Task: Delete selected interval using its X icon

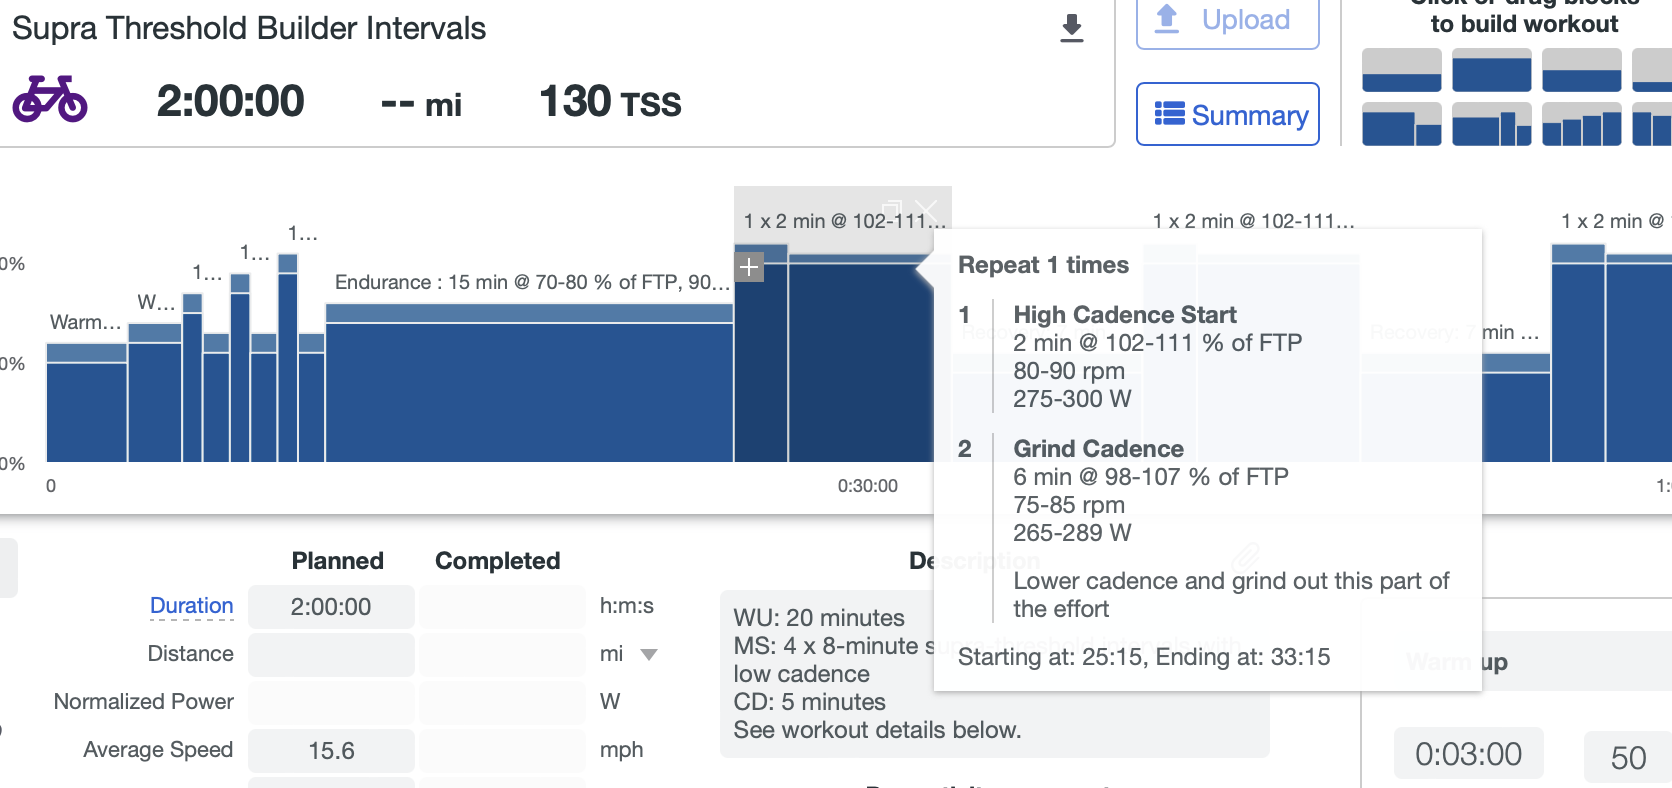Action: coord(927,211)
